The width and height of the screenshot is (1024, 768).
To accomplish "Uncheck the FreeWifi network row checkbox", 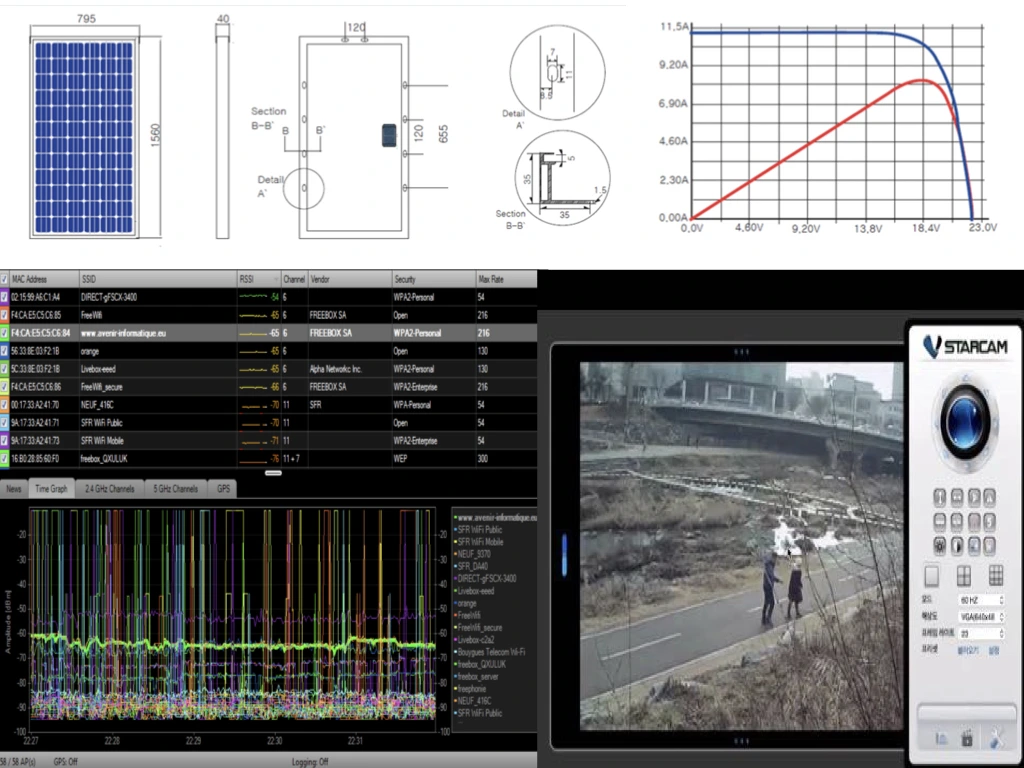I will [4, 315].
